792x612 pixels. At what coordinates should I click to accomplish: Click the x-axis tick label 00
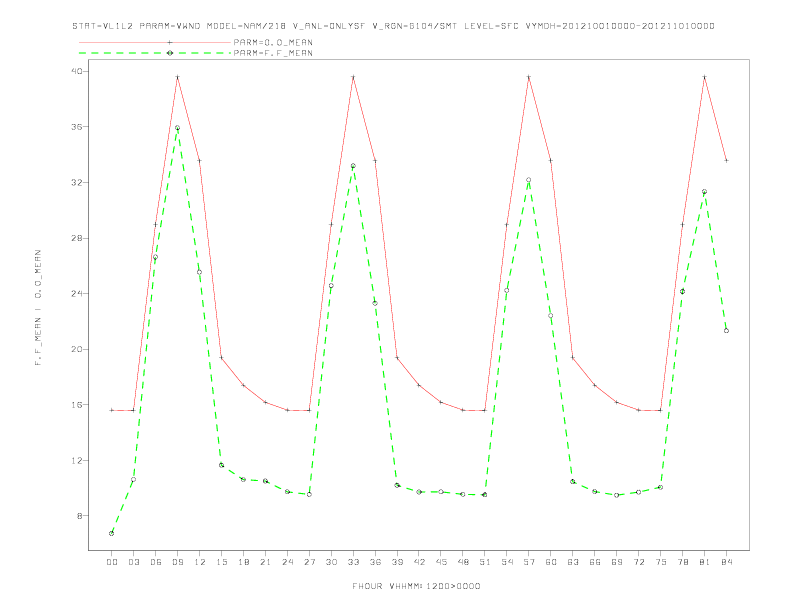point(112,562)
